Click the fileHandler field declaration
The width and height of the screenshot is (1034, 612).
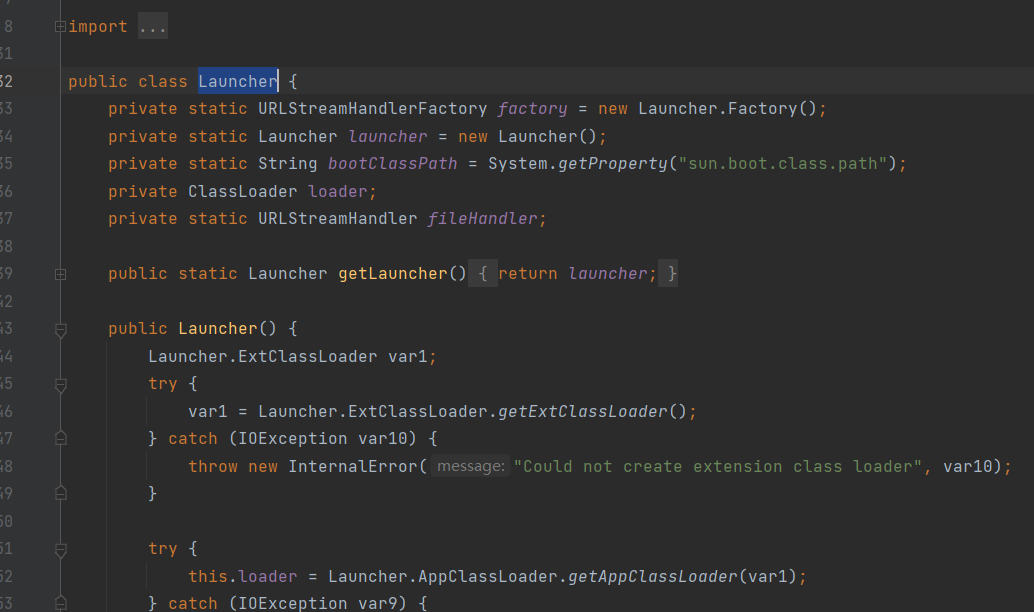(x=482, y=219)
